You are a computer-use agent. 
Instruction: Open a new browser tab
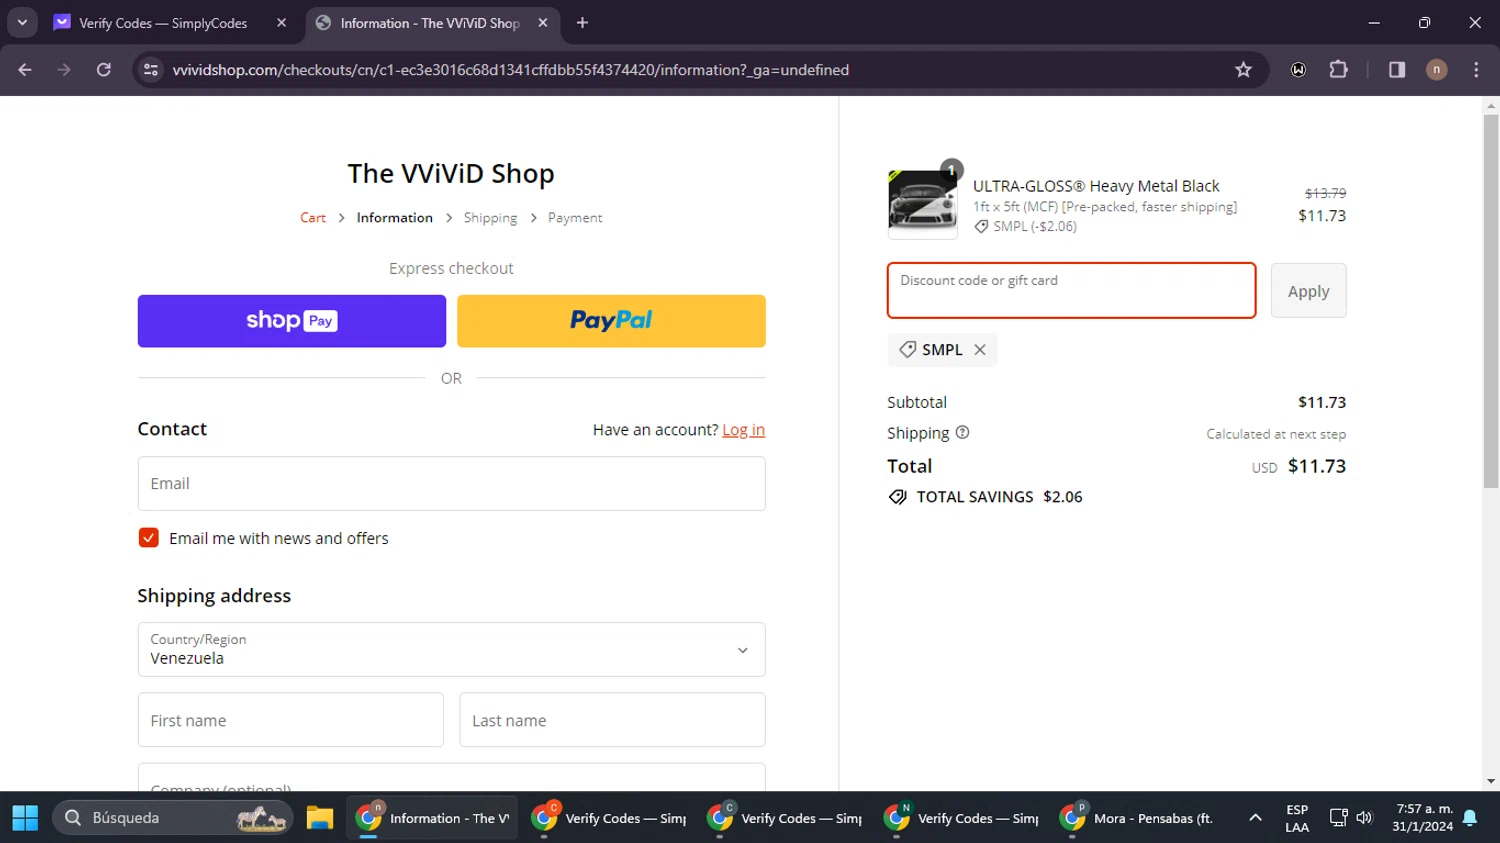tap(582, 22)
